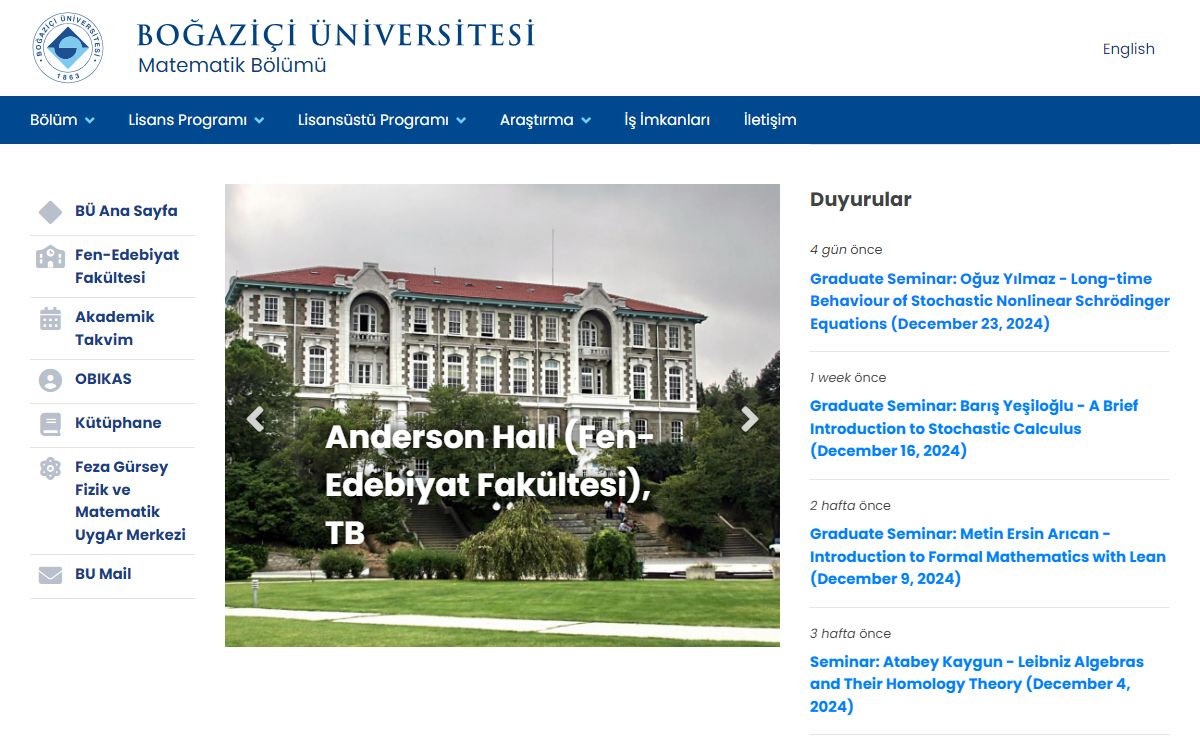This screenshot has height=740, width=1200.
Task: Click the diamond icon beside BÜ Ana Sayfa
Action: (x=50, y=212)
